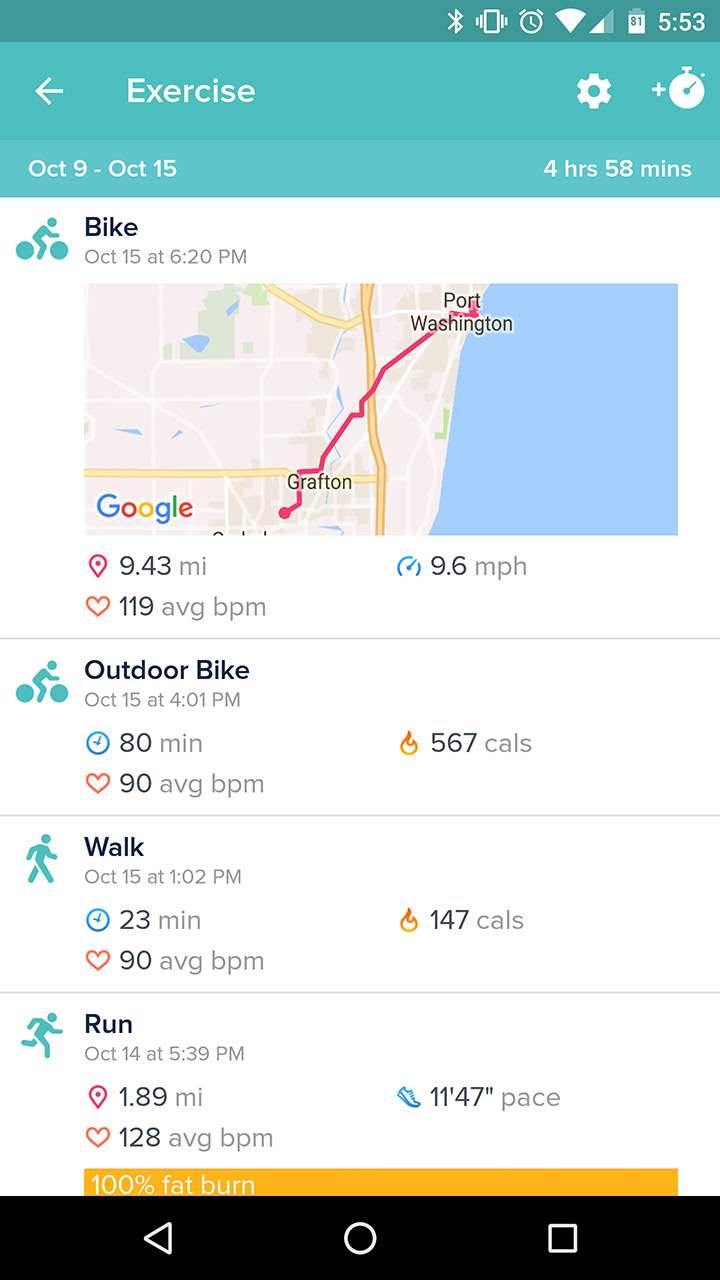Tap the Run activity icon
The image size is (720, 1280).
click(42, 1036)
